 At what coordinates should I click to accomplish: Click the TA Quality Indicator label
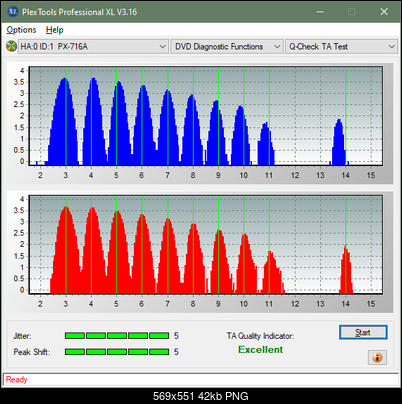pyautogui.click(x=260, y=336)
